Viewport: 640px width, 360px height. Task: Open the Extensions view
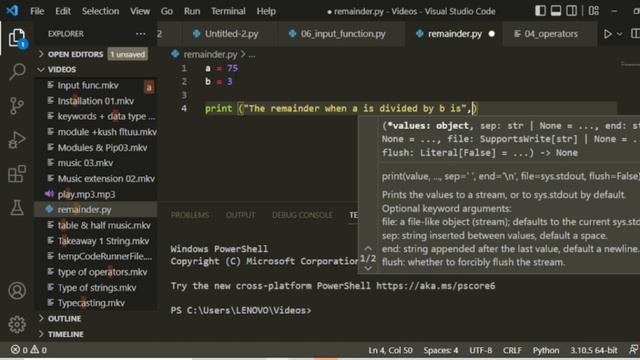[x=17, y=174]
